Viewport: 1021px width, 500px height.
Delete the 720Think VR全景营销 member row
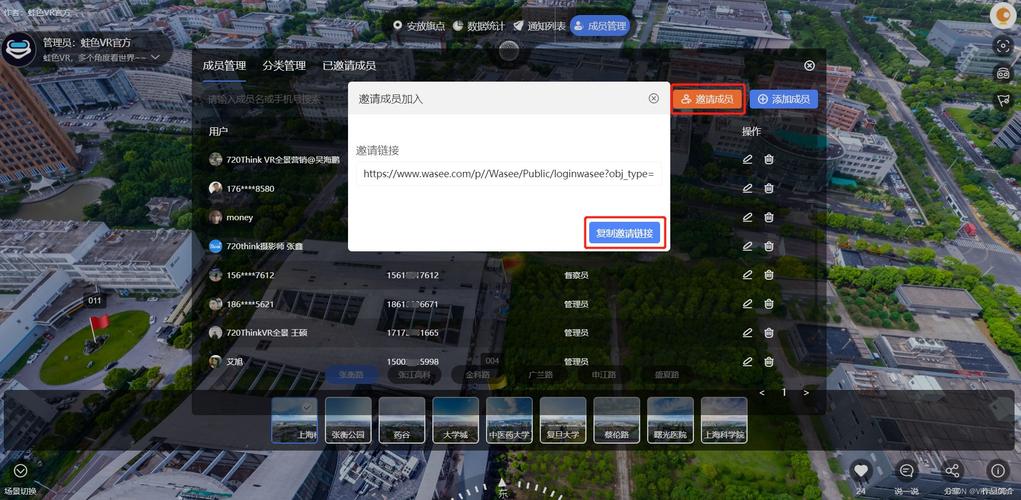pos(769,160)
